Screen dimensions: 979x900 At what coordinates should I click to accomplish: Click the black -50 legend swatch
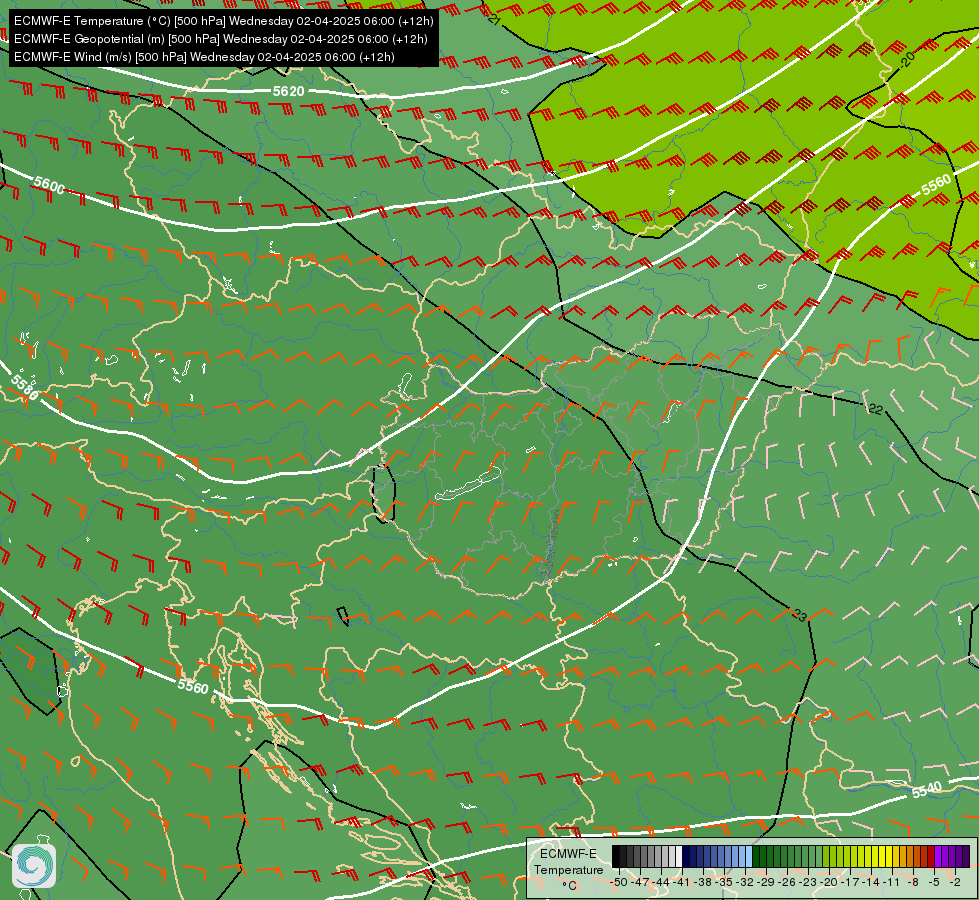[x=616, y=856]
